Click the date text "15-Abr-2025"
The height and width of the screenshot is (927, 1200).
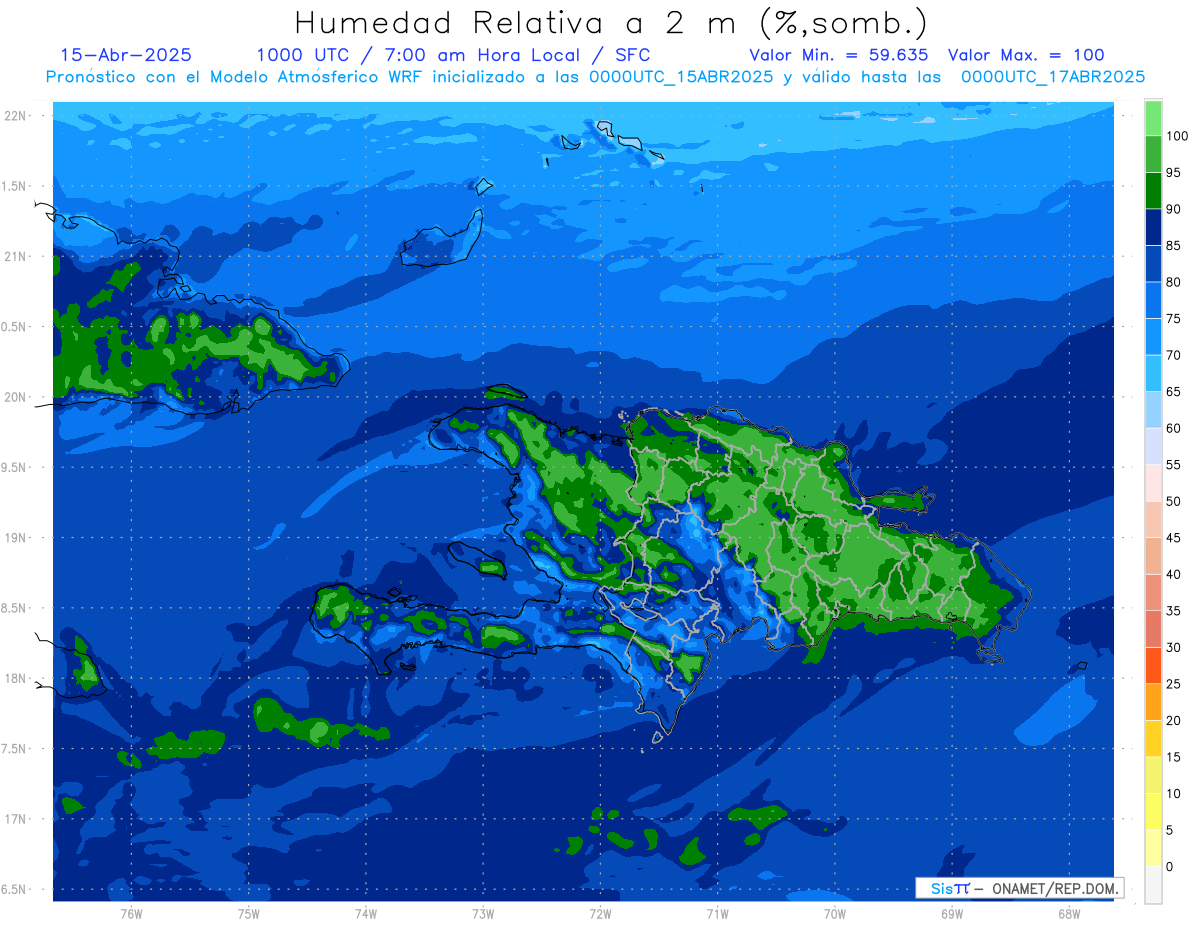tap(126, 55)
